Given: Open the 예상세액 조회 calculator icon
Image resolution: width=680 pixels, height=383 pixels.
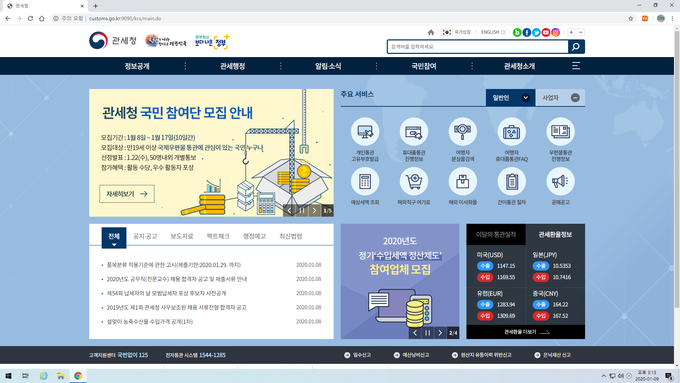Looking at the screenshot, I should pyautogui.click(x=365, y=181).
